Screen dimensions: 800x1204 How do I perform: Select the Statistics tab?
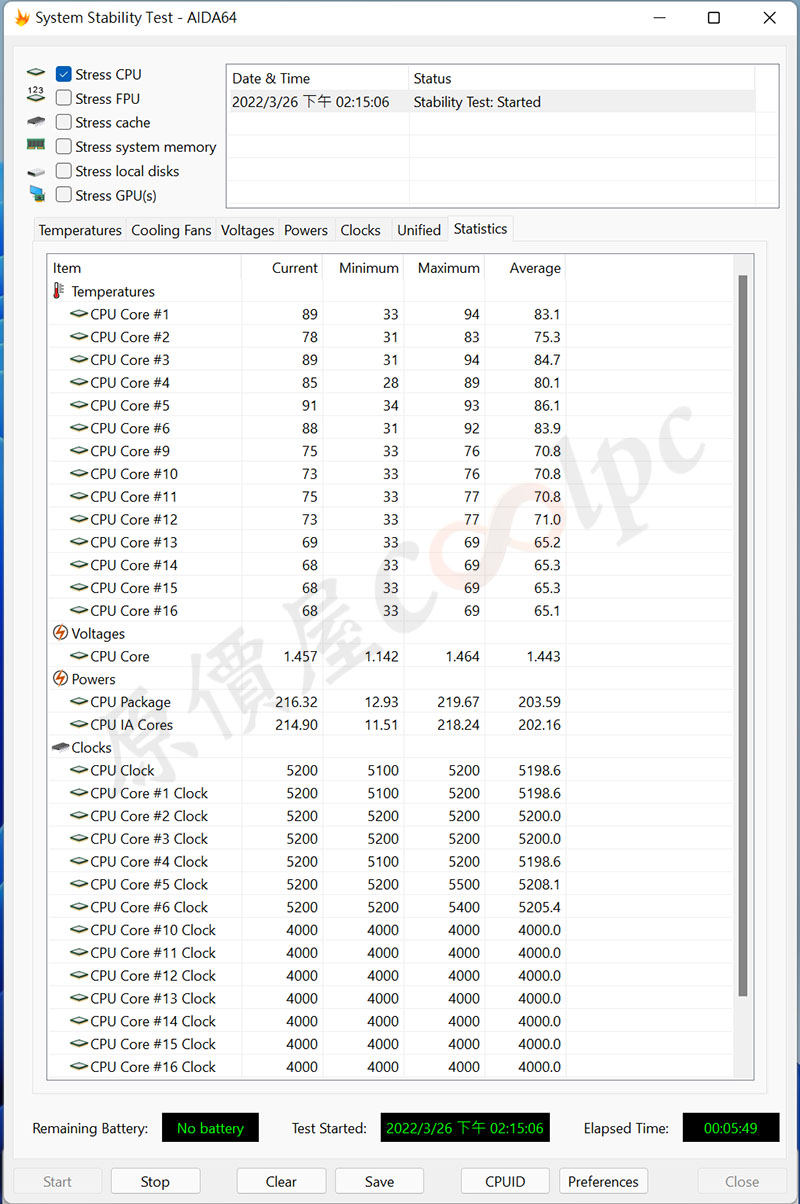(480, 229)
